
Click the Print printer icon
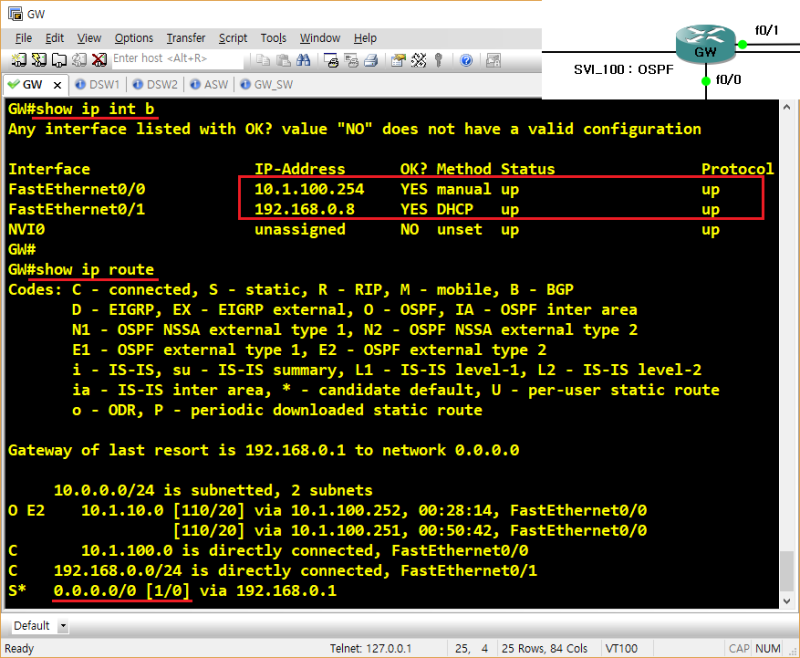click(371, 60)
